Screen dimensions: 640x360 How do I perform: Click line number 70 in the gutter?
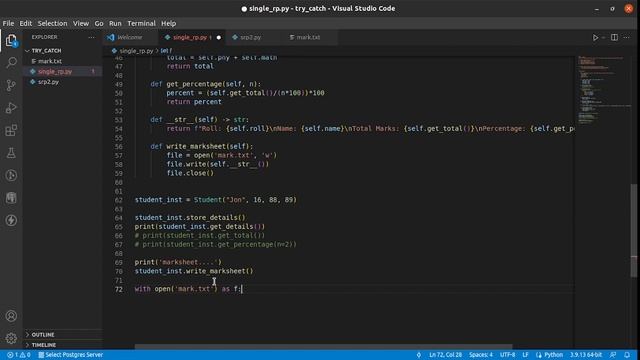pyautogui.click(x=119, y=271)
